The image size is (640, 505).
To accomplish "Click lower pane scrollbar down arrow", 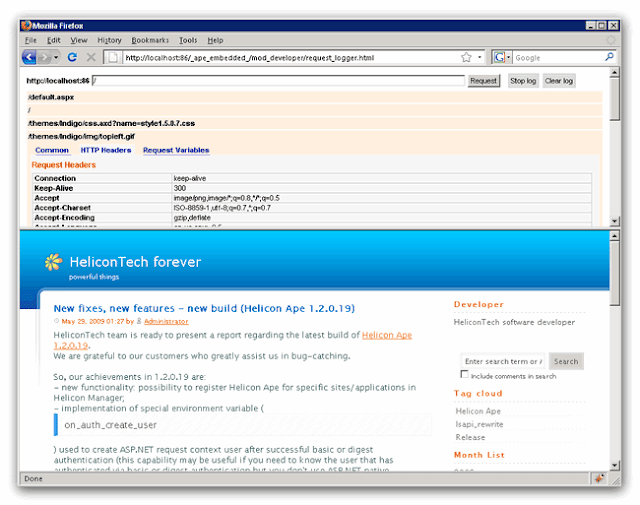I will pos(614,465).
